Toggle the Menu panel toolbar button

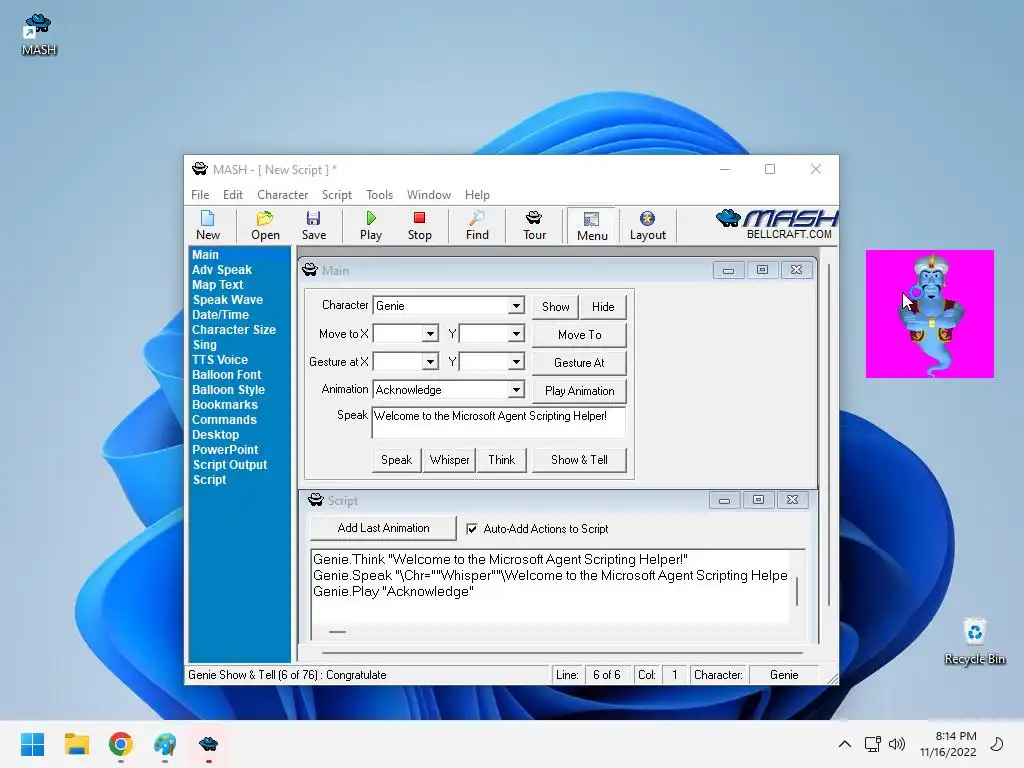[x=592, y=226]
